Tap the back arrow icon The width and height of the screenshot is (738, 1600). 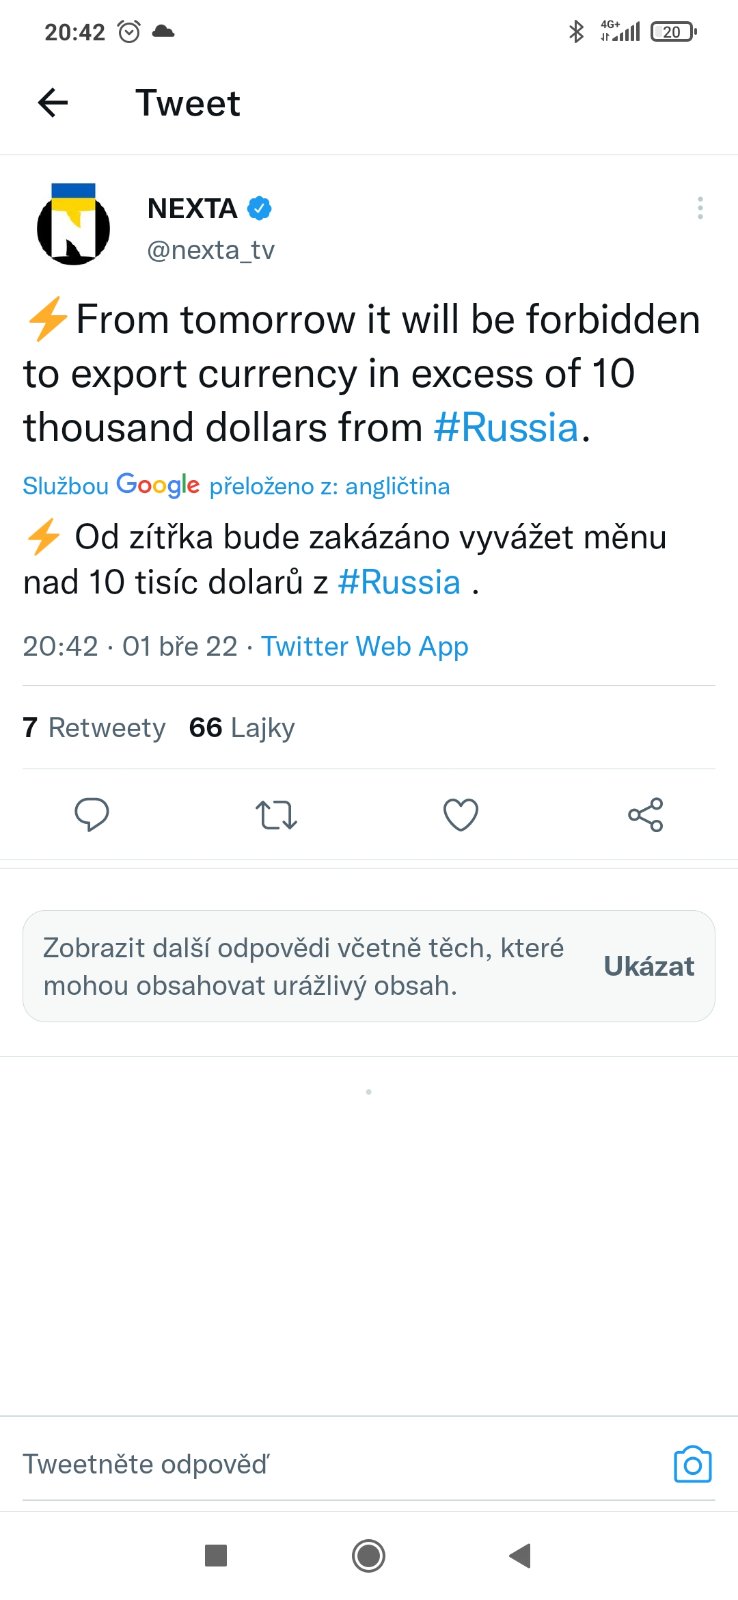(53, 102)
